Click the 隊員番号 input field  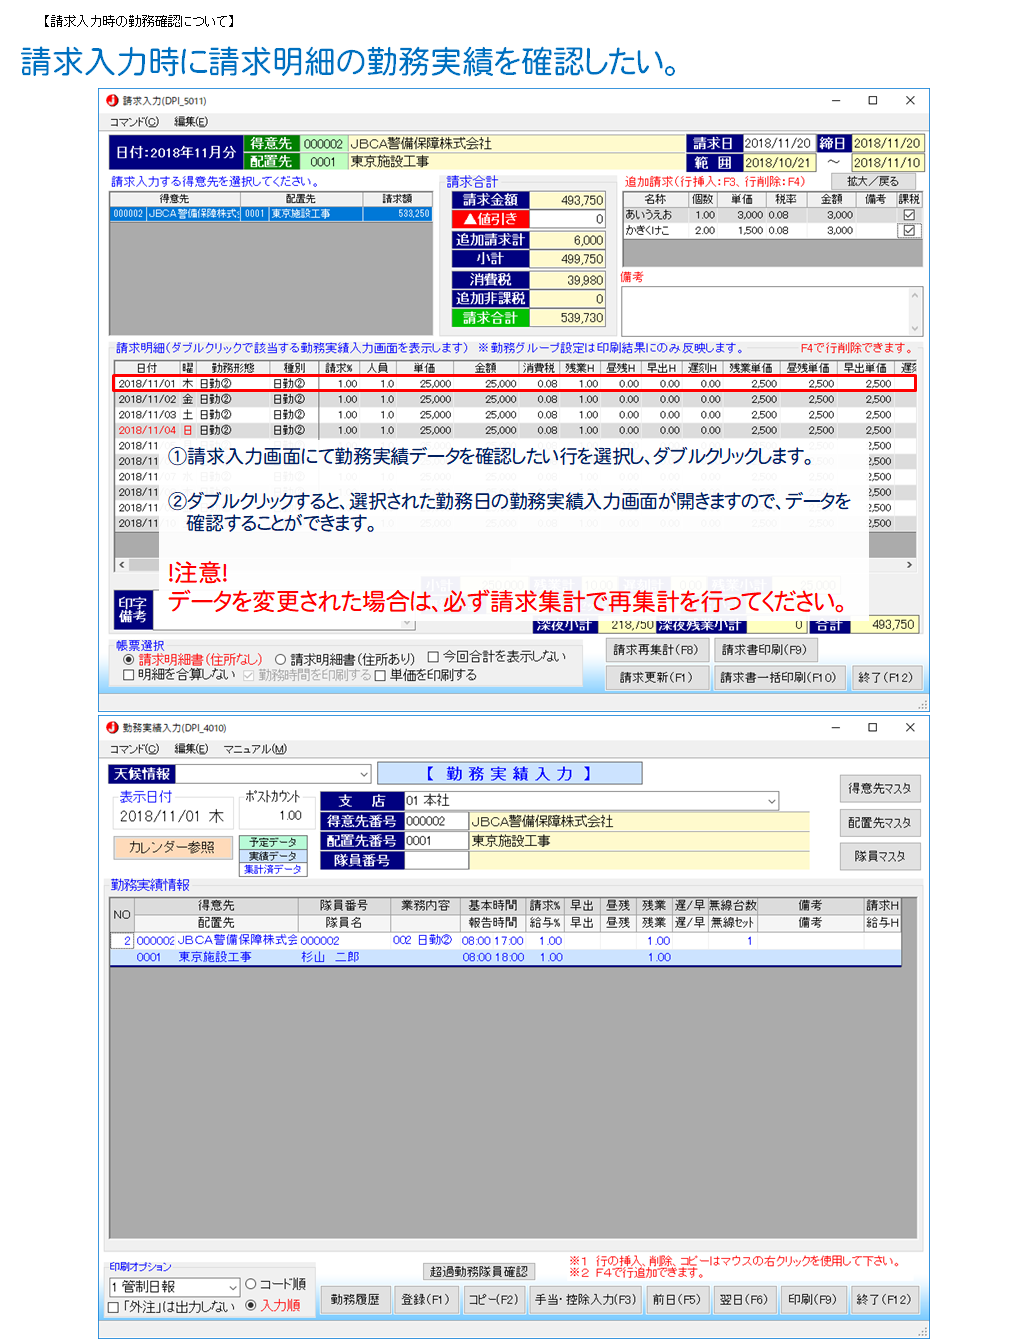(x=436, y=860)
